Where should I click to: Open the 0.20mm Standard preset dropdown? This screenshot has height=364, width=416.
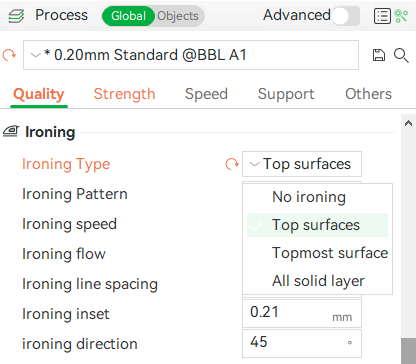click(x=191, y=55)
